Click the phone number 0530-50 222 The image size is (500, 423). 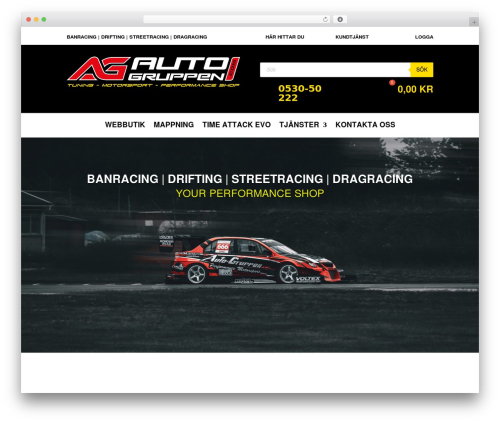[x=300, y=93]
